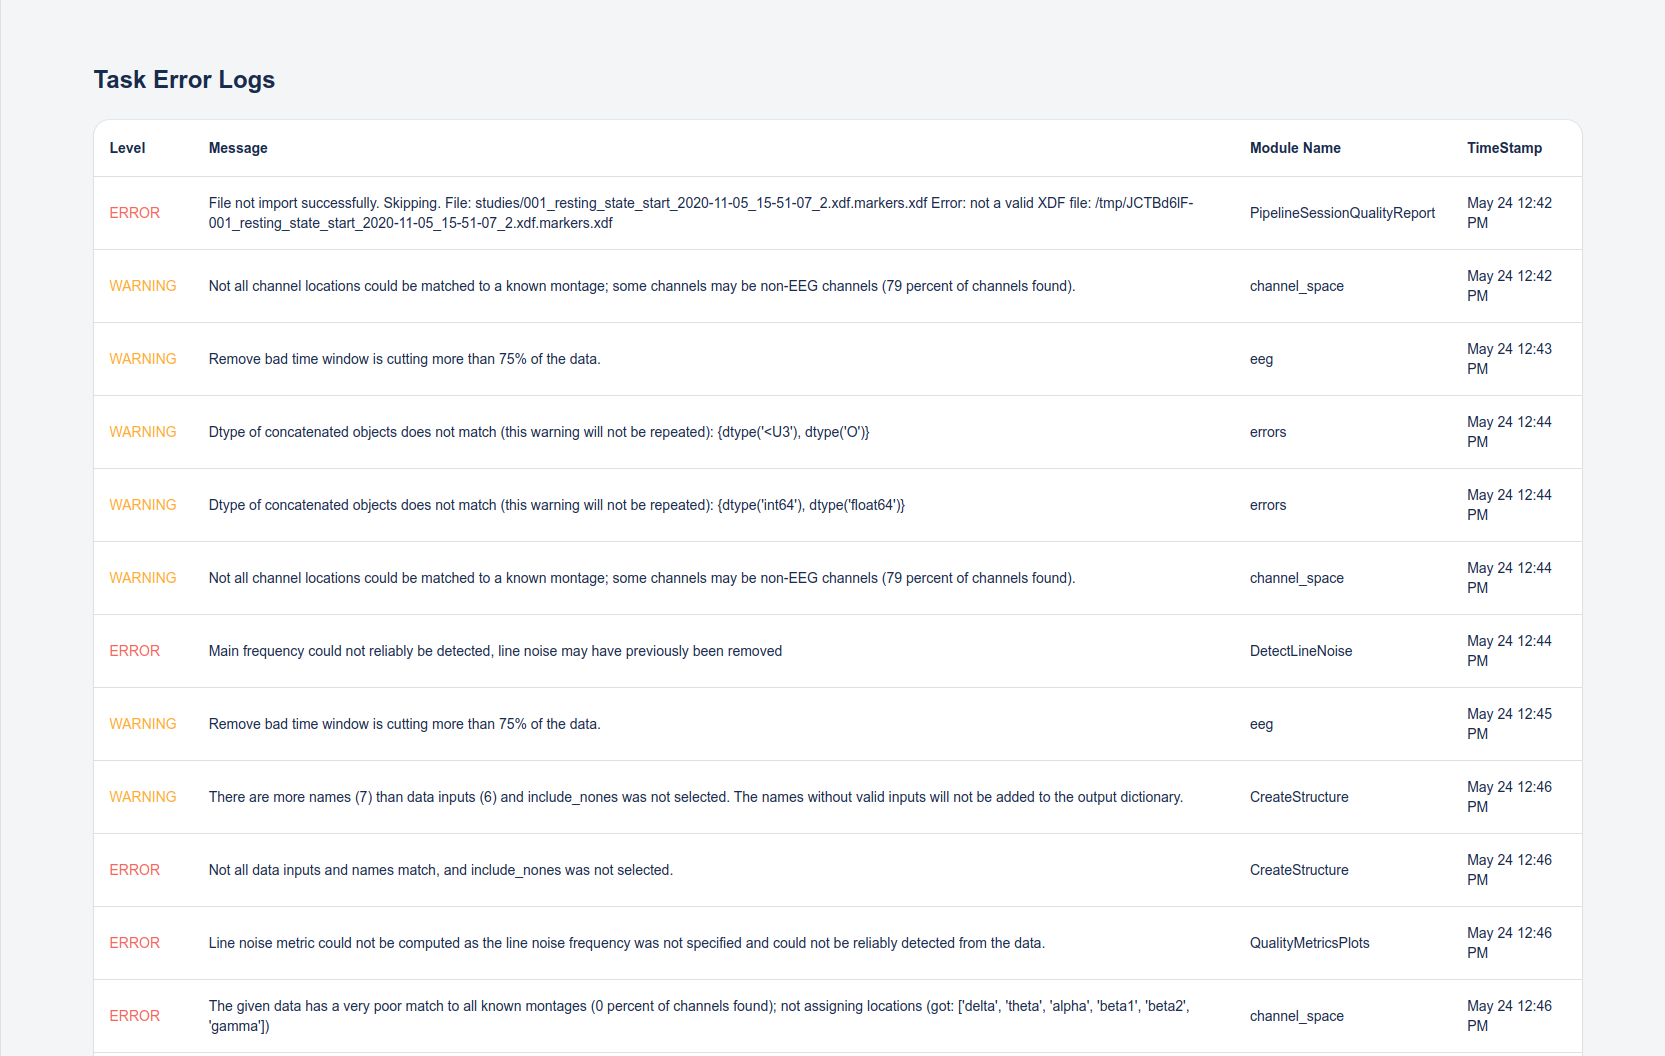Select the channel montage warning at 12:44 PM

point(642,578)
